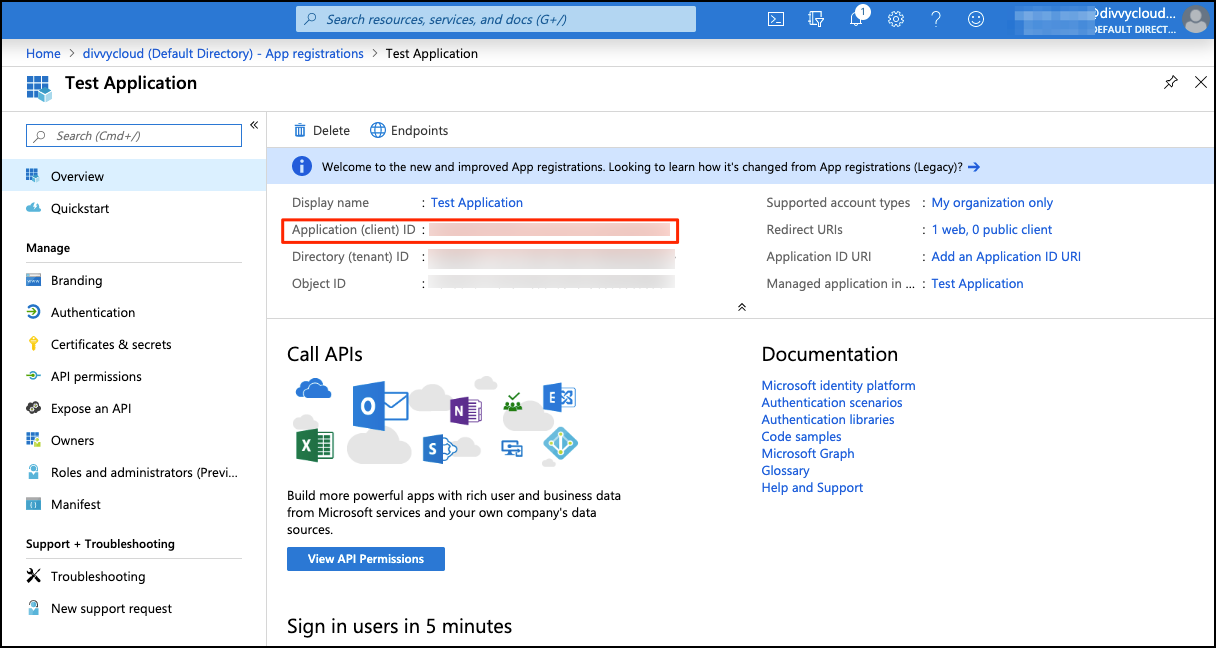Viewport: 1216px width, 648px height.
Task: Click the Certificates & secrets key icon
Action: (x=33, y=344)
